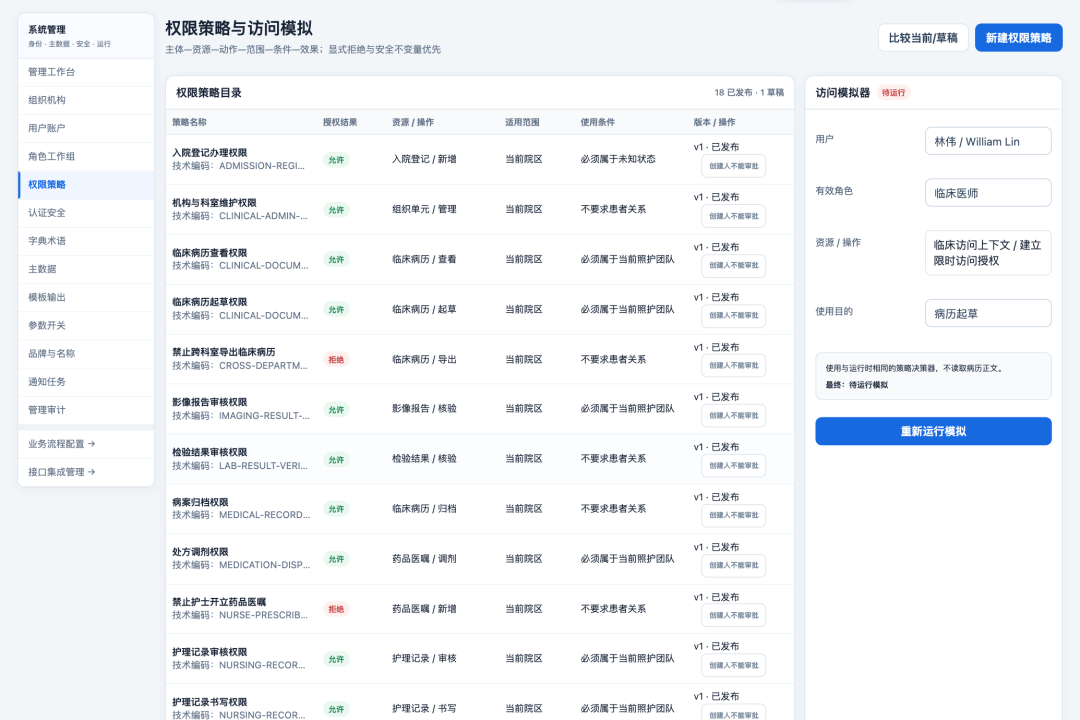Select the 病案归档权限 policy name
This screenshot has width=1080, height=720.
[200, 502]
